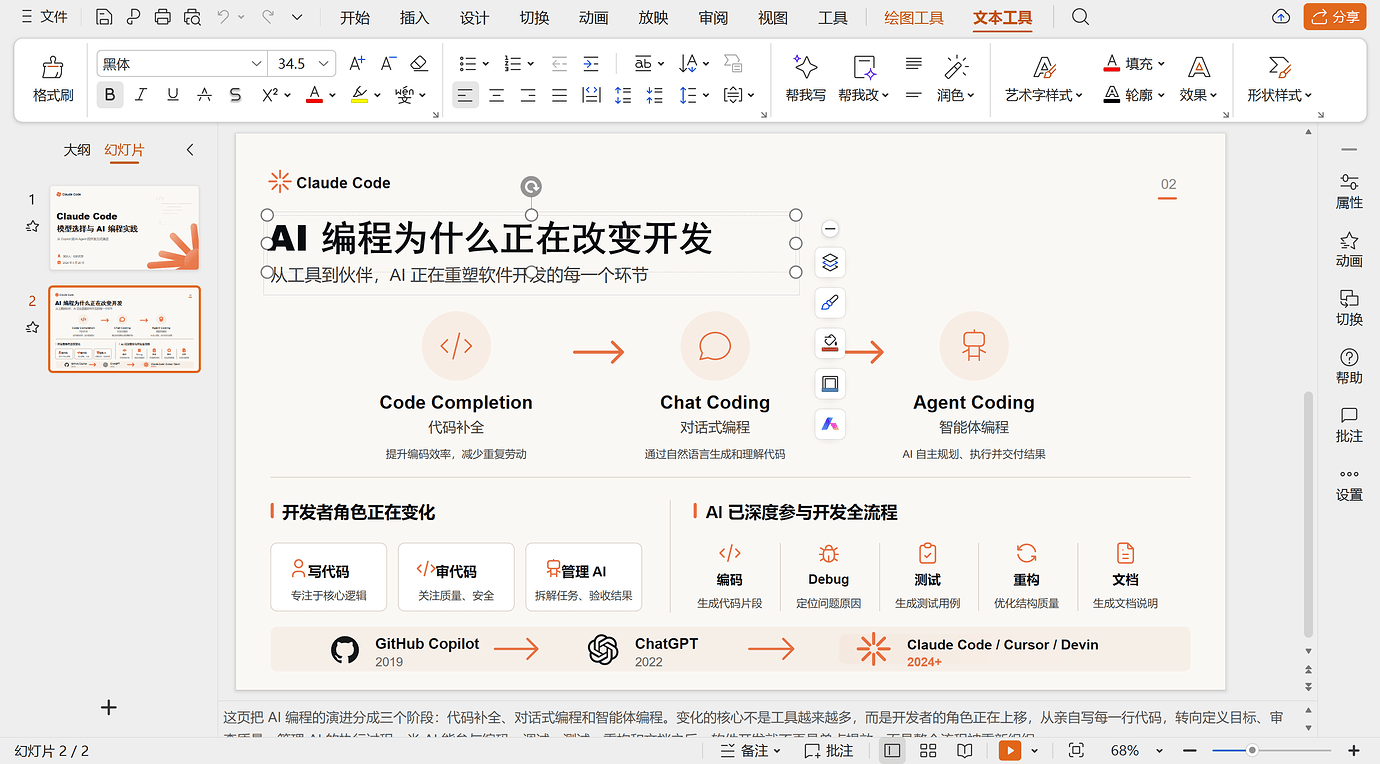This screenshot has width=1380, height=764.
Task: Open the 绘图工具 Drawing Tools tab
Action: point(914,18)
